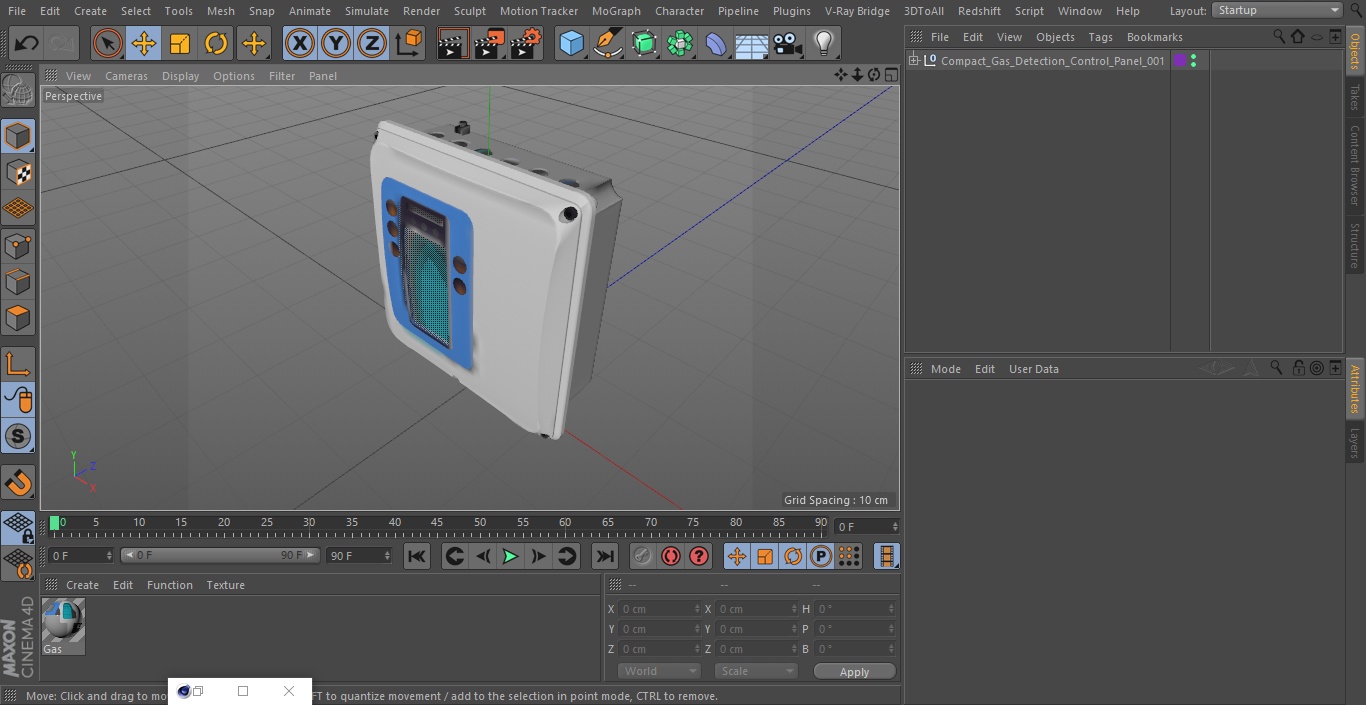
Task: Switch to Points mode
Action: (18, 246)
